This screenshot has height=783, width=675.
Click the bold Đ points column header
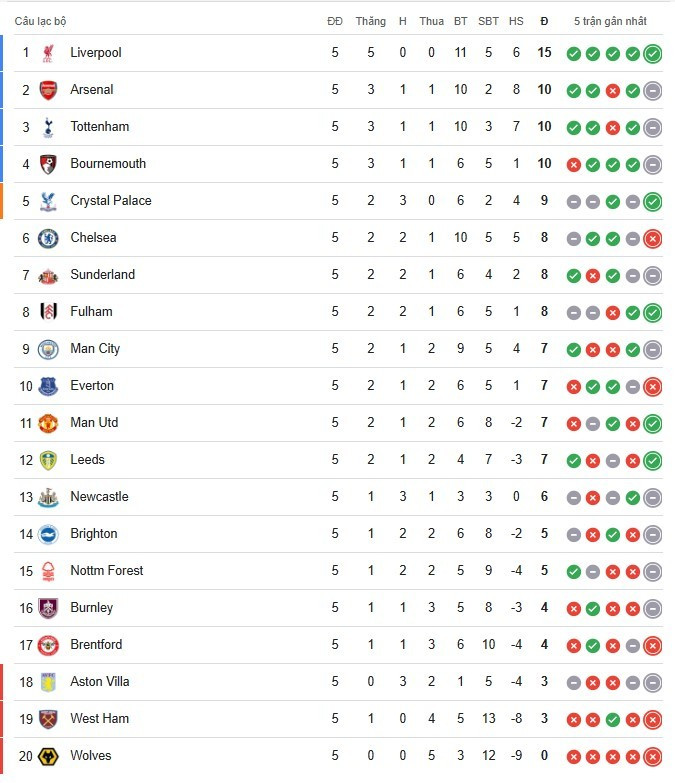coord(544,21)
